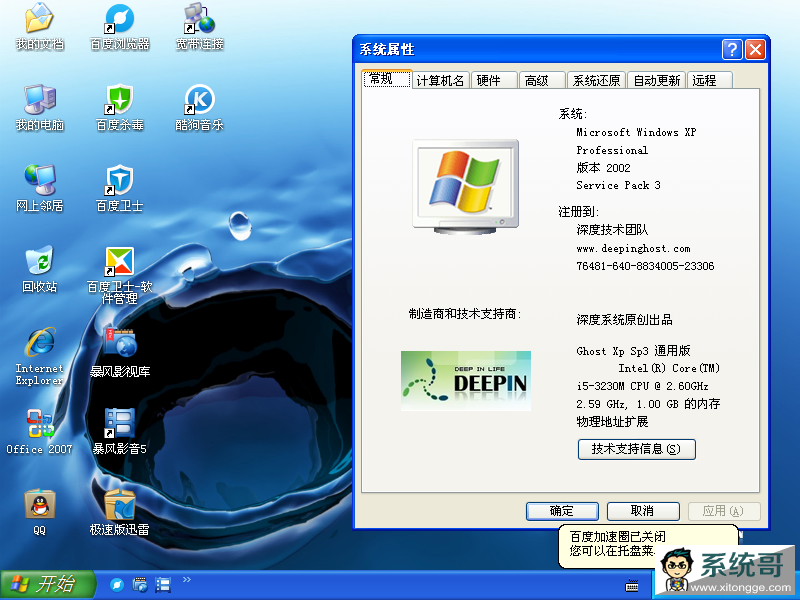
Task: Click the Windows XP monitor logo image
Action: (x=466, y=187)
